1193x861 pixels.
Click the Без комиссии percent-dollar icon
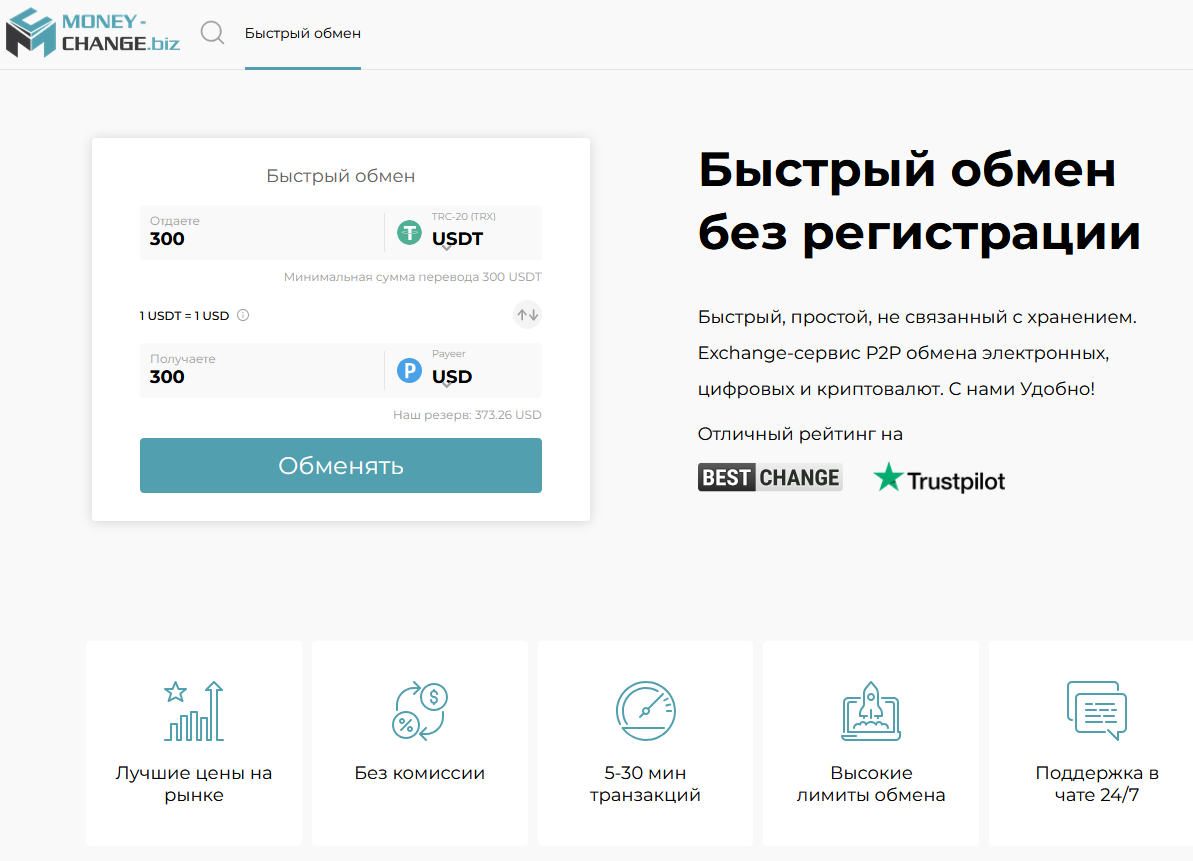pyautogui.click(x=420, y=711)
